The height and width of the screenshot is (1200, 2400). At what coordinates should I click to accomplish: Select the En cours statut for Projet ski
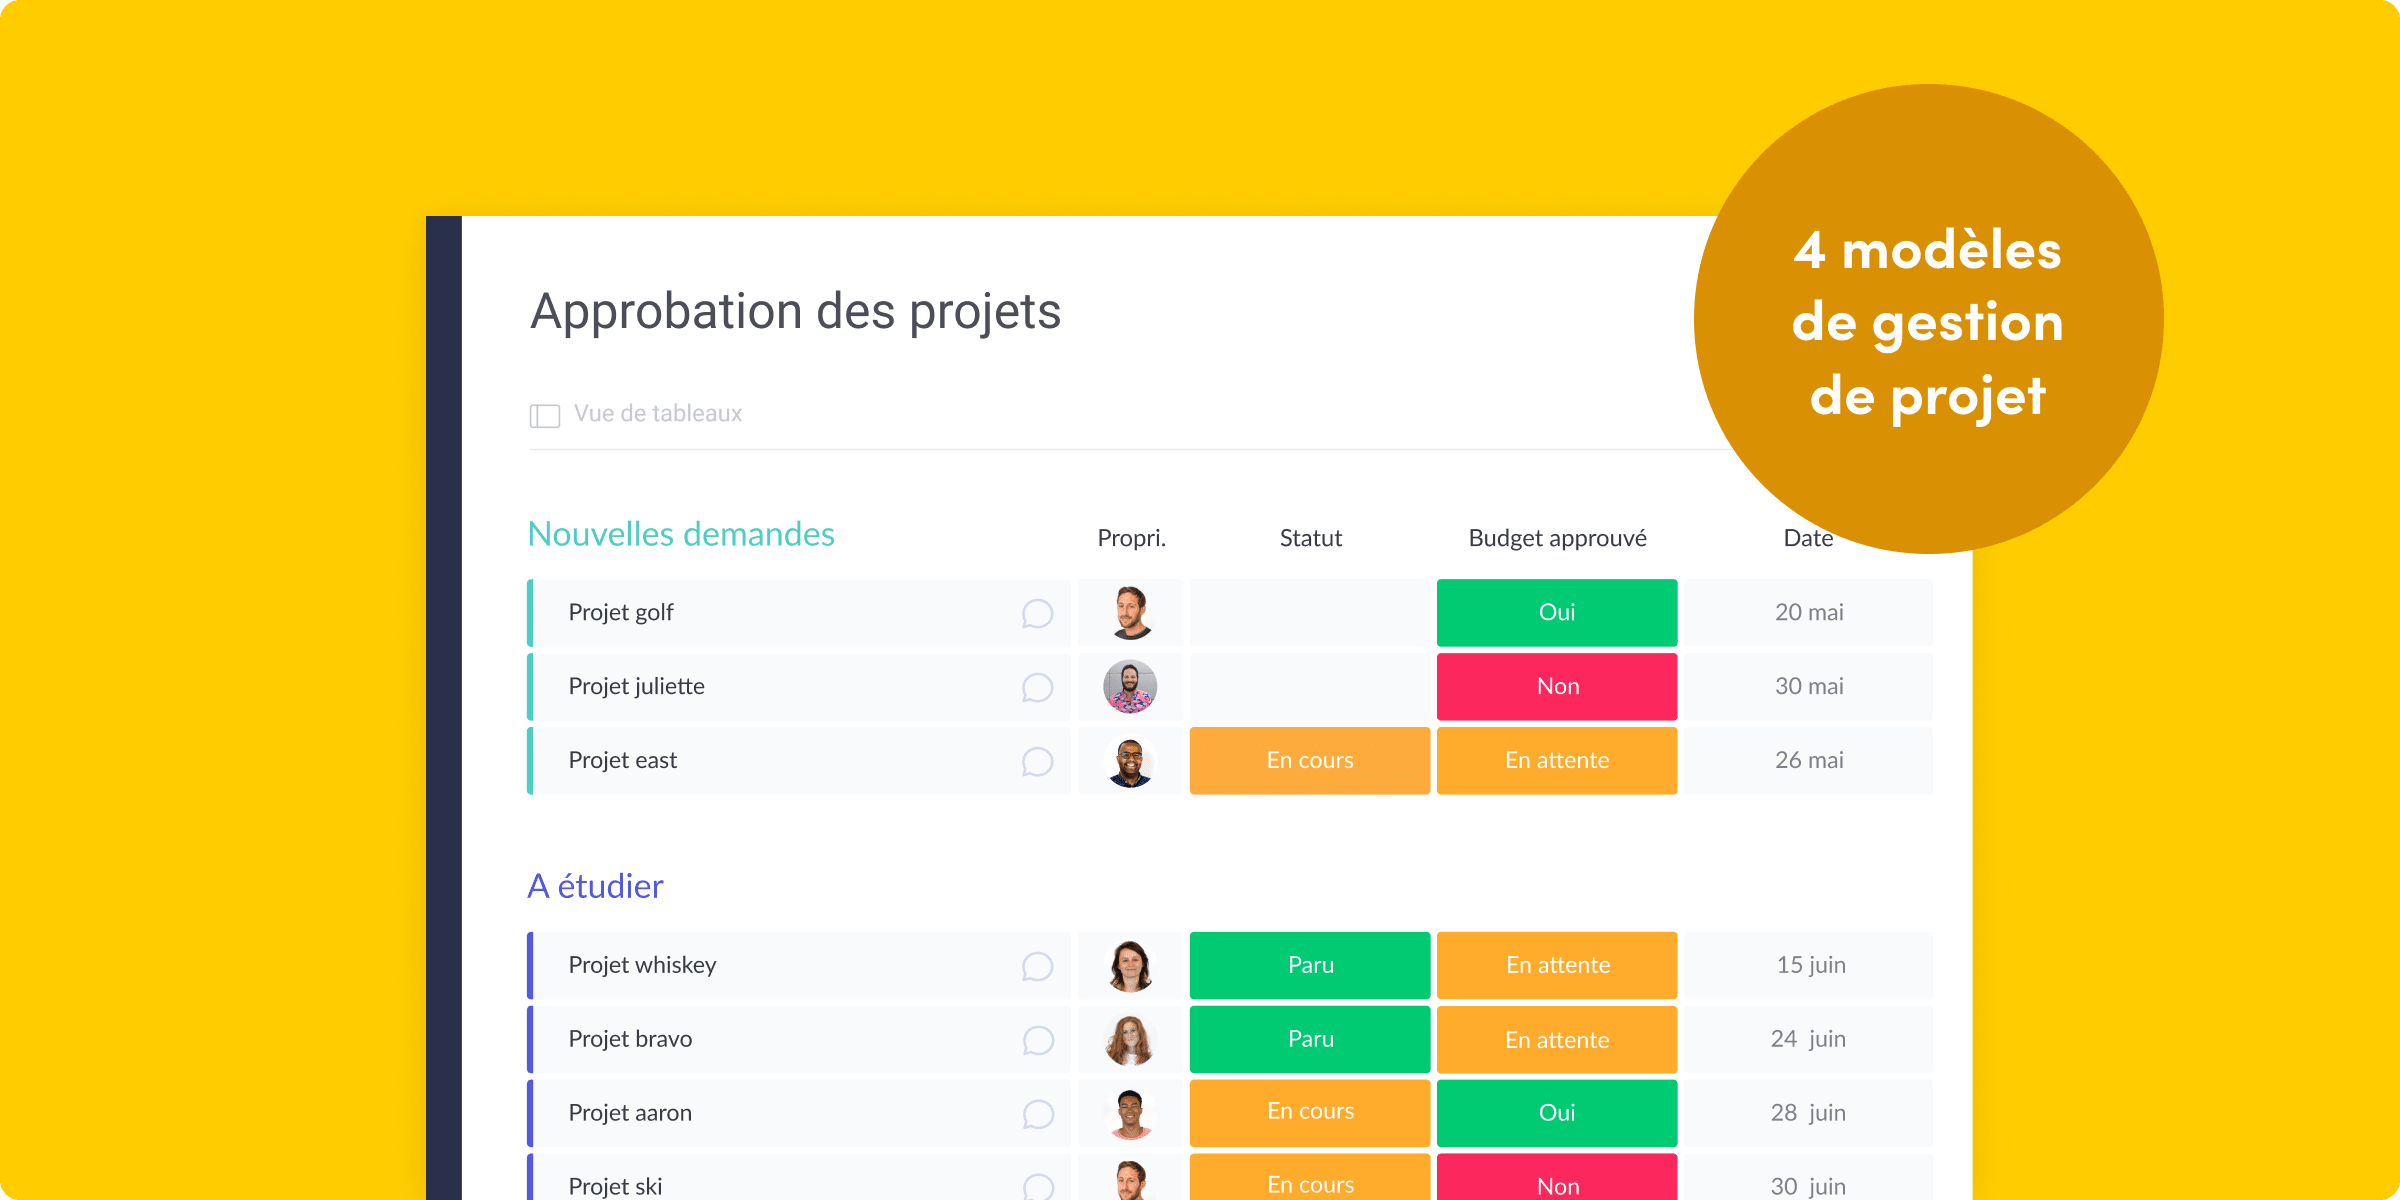click(x=1309, y=1179)
